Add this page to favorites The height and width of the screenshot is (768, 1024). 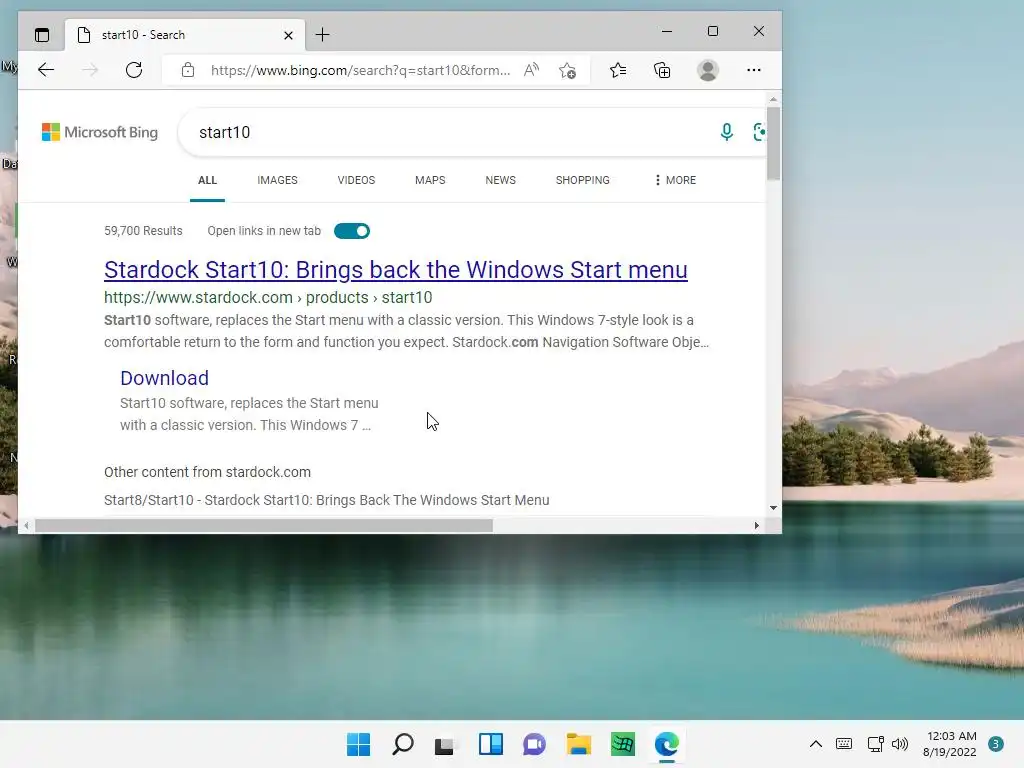tap(568, 70)
